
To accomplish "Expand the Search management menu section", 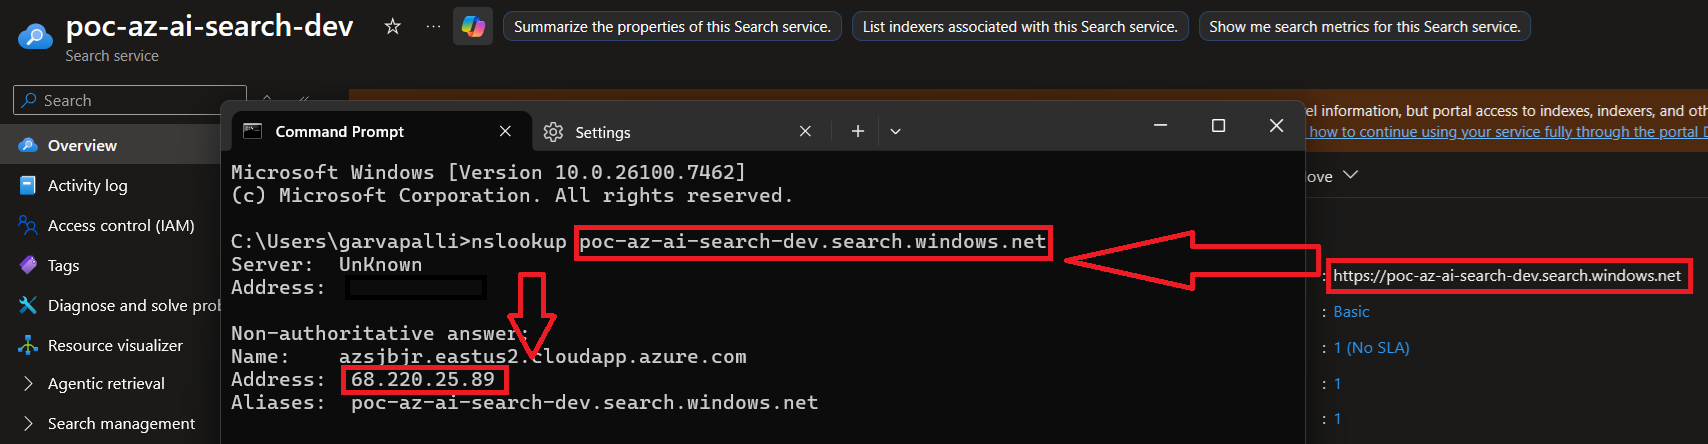I will click(28, 423).
